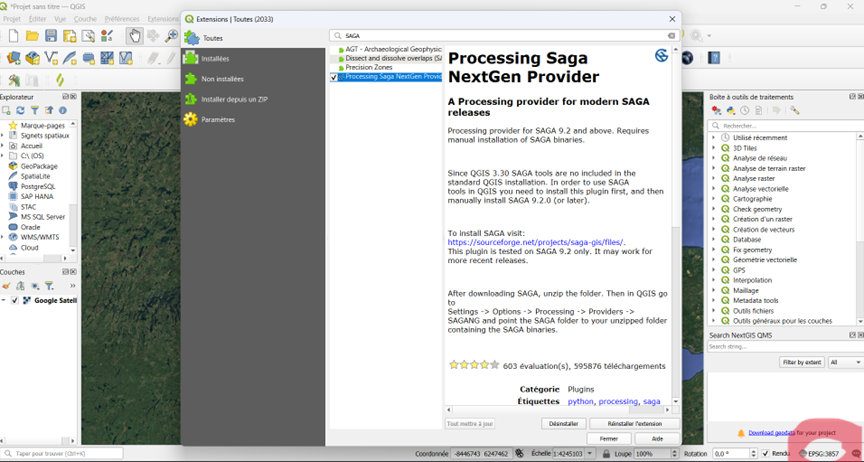Click the Open project folder icon
This screenshot has width=864, height=462.
point(32,36)
